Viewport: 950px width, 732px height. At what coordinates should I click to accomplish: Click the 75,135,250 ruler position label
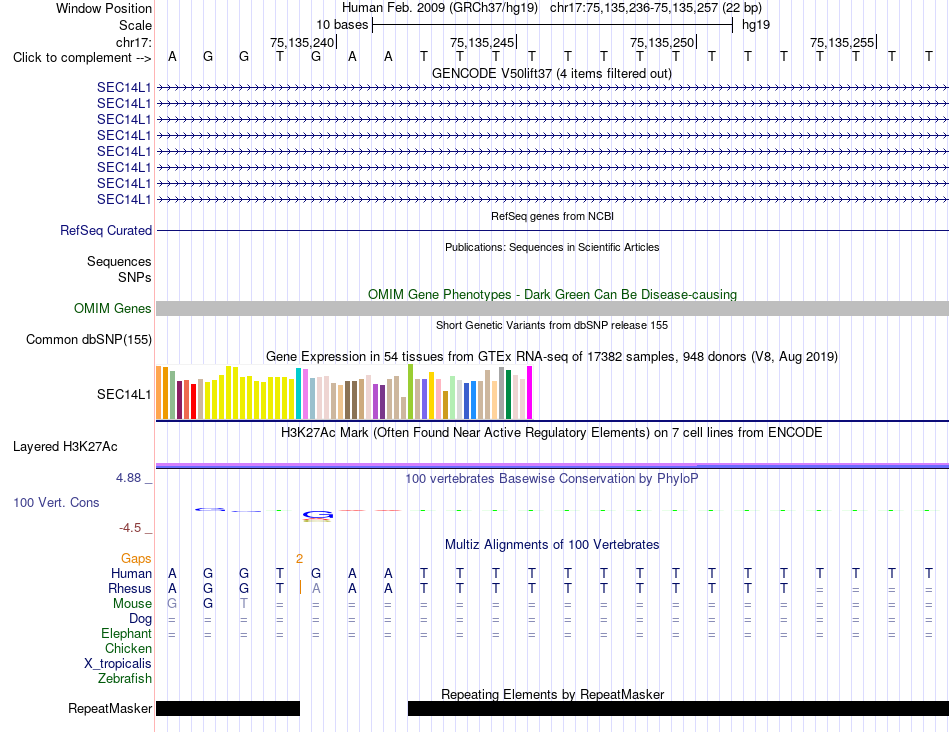pyautogui.click(x=662, y=42)
